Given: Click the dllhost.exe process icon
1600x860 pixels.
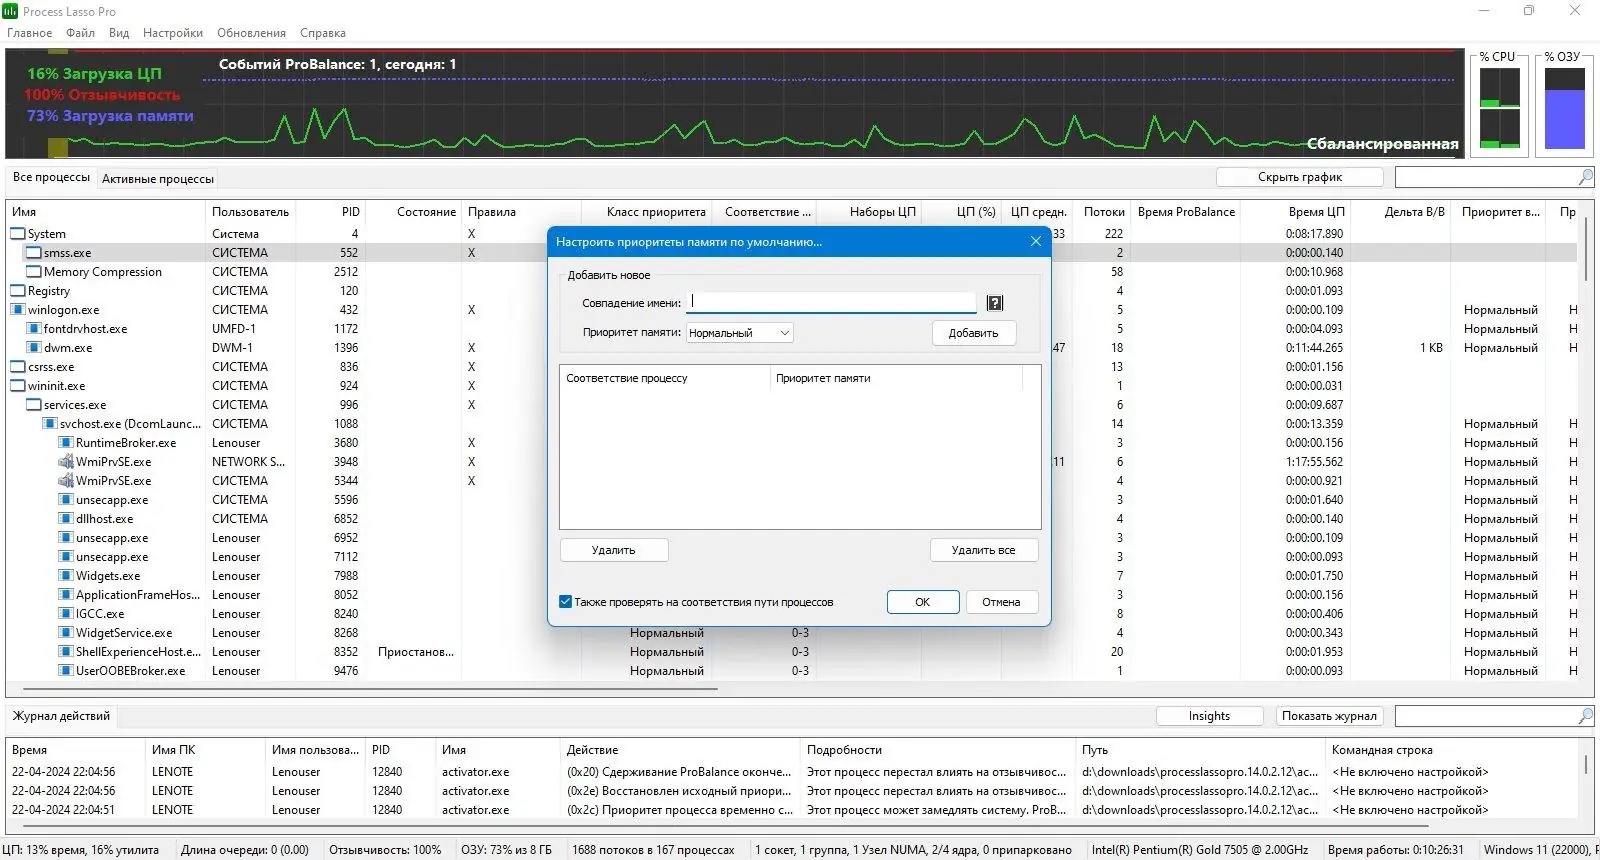Looking at the screenshot, I should pos(66,519).
